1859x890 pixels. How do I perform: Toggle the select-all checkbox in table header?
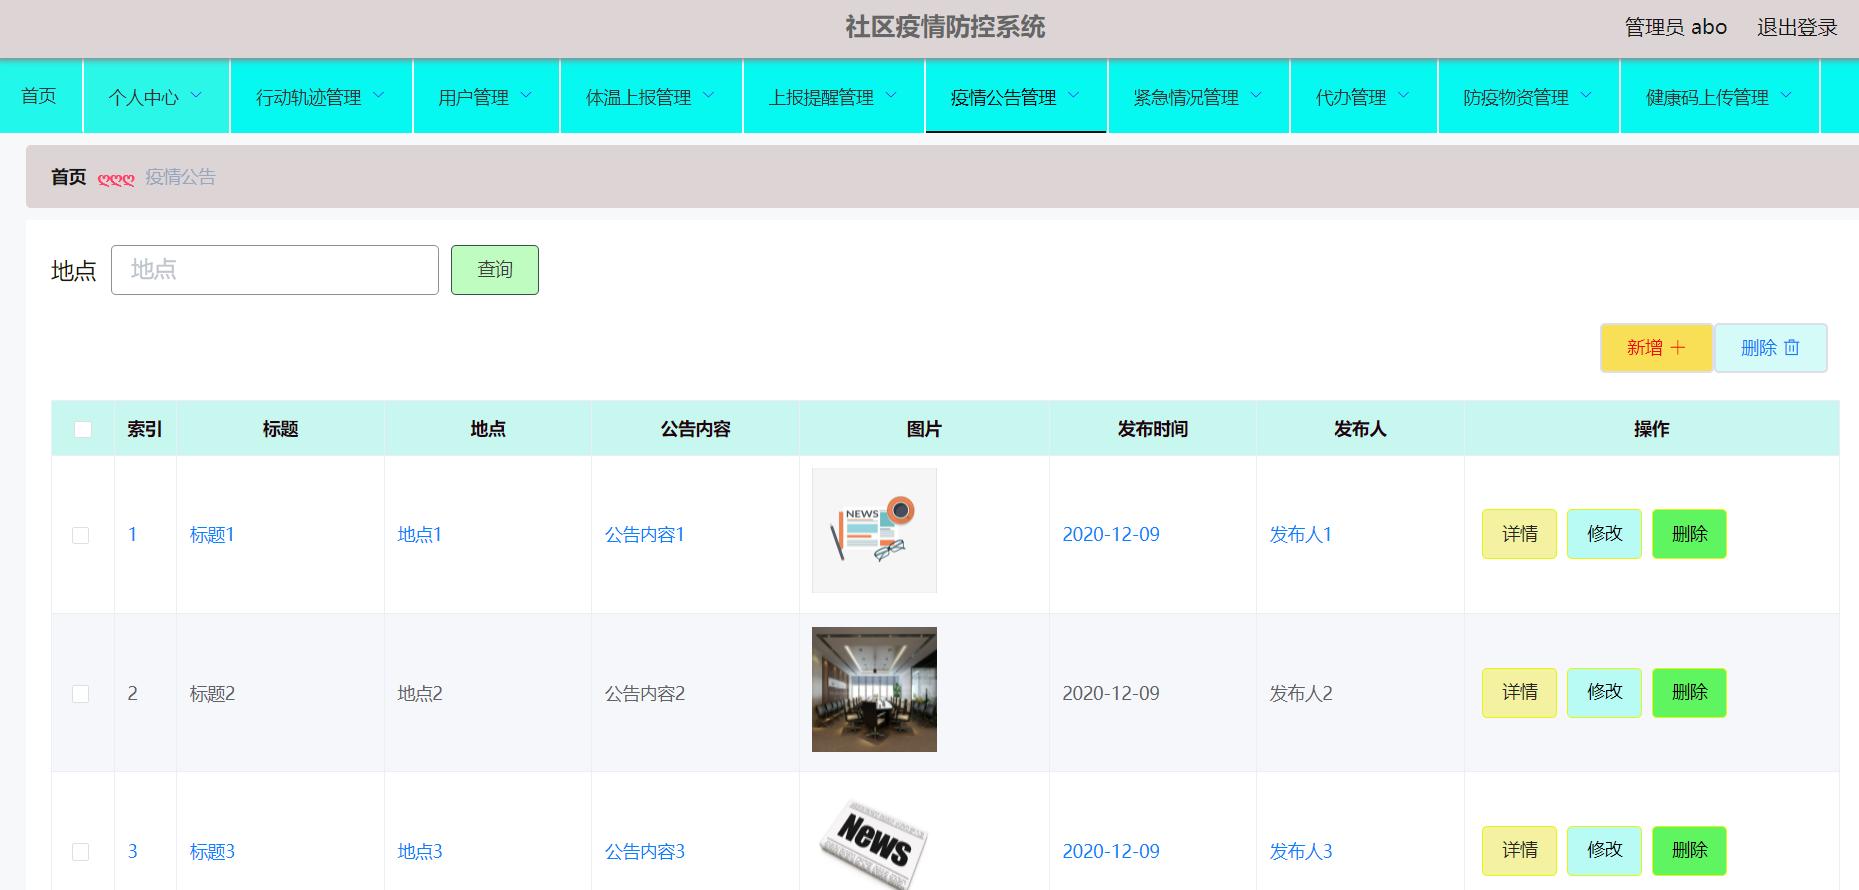click(x=83, y=429)
